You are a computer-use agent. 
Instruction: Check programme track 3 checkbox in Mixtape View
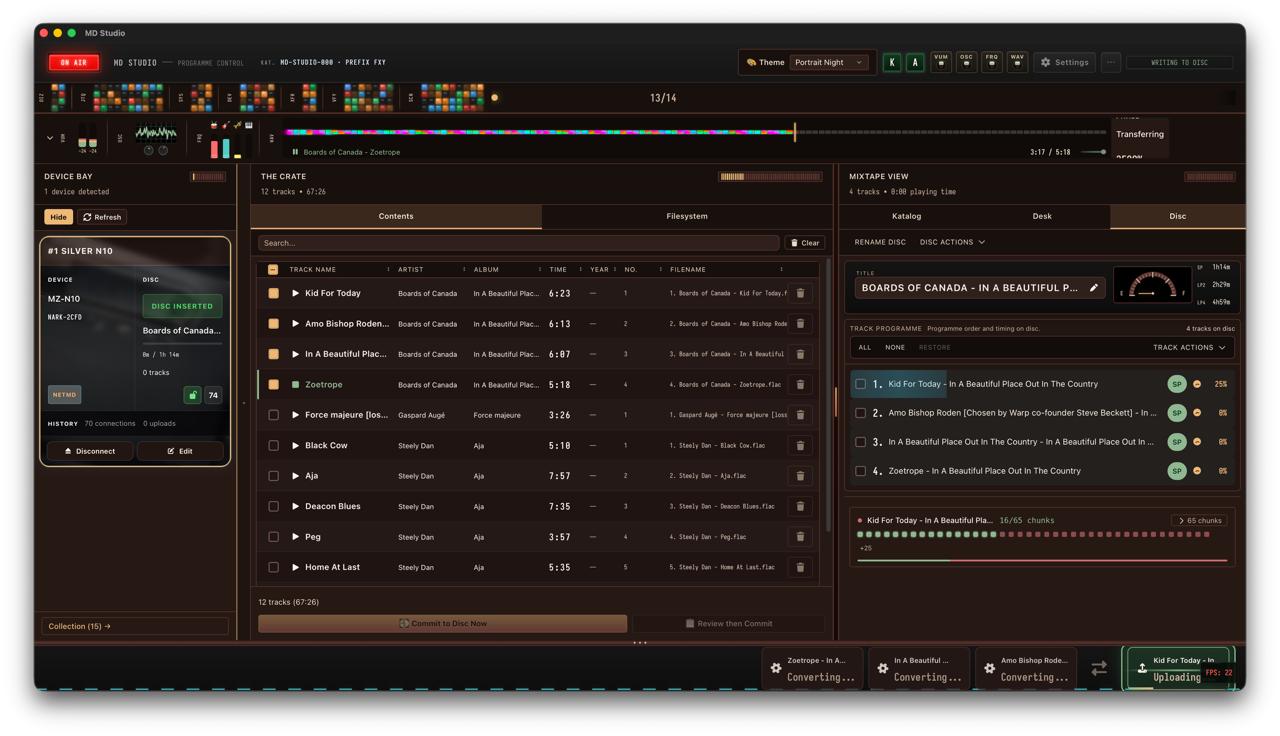(860, 442)
